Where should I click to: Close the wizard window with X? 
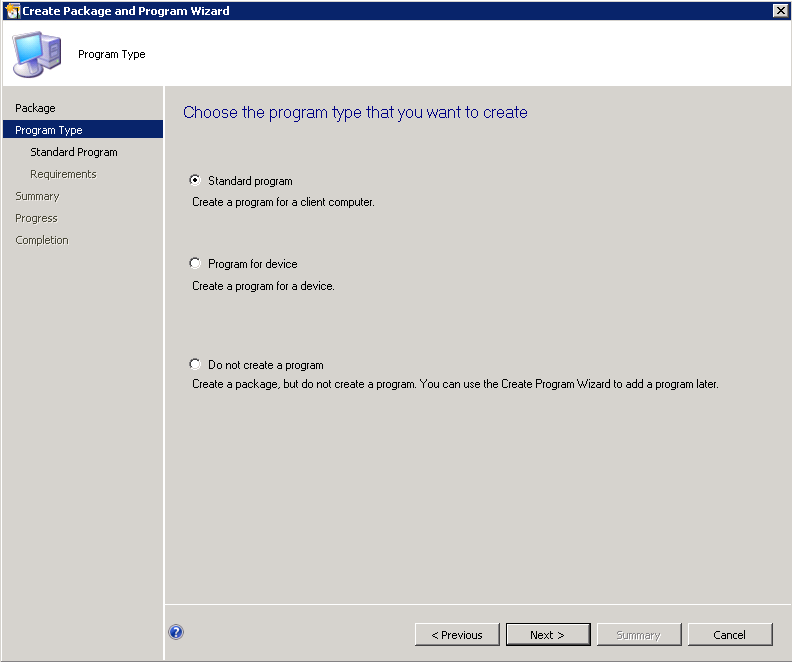tap(780, 10)
